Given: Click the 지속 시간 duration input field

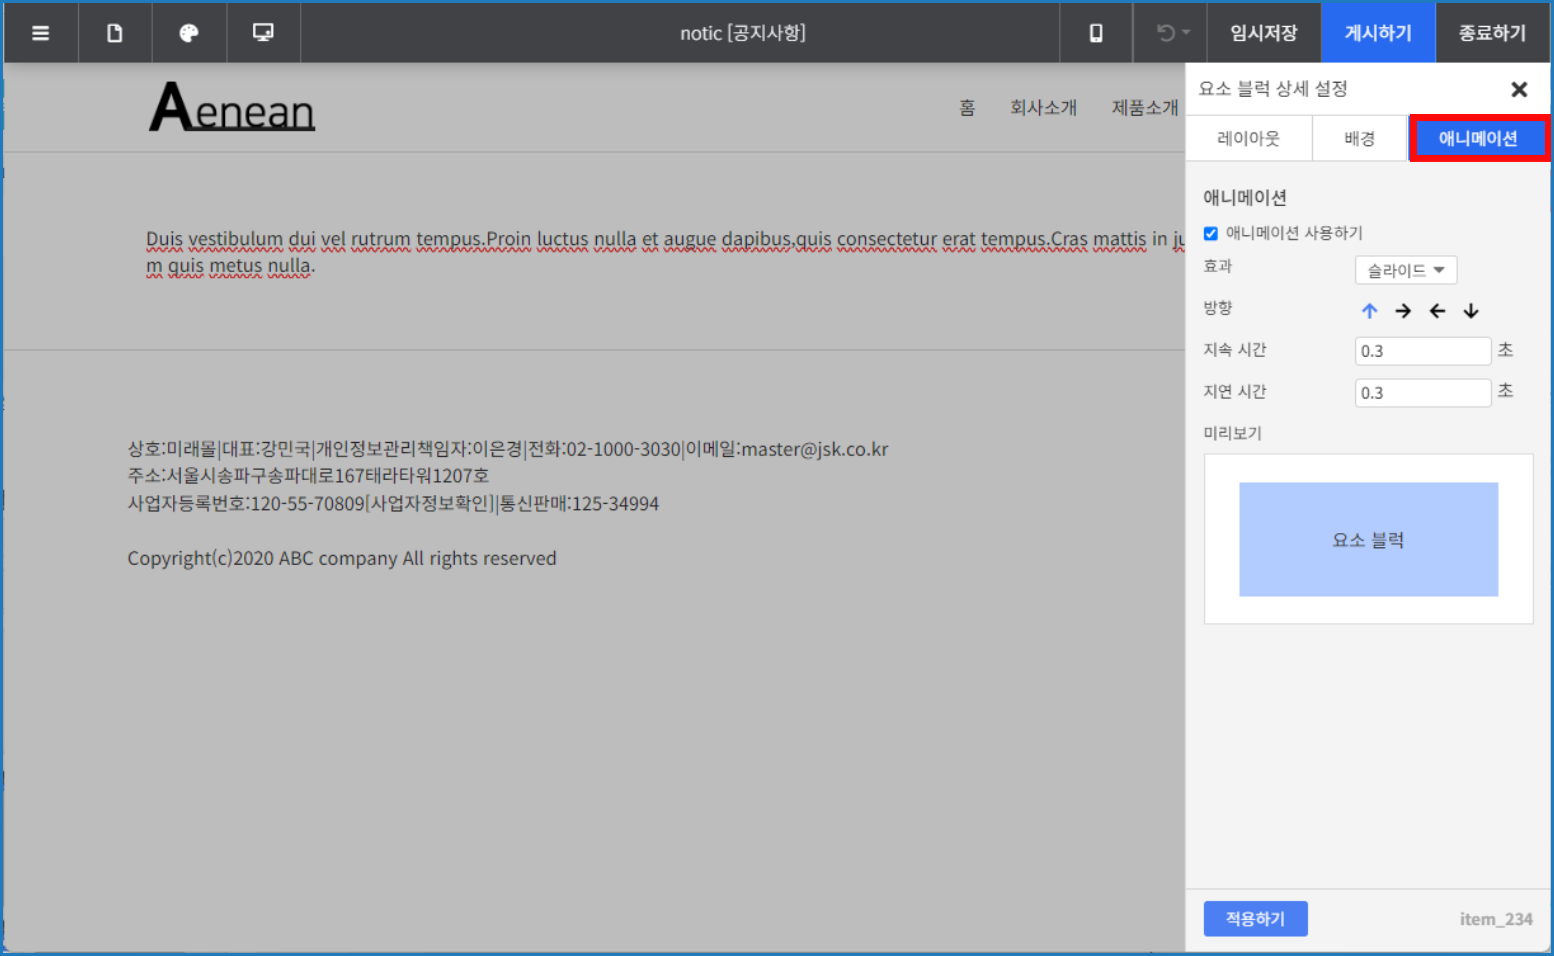Looking at the screenshot, I should (1422, 351).
